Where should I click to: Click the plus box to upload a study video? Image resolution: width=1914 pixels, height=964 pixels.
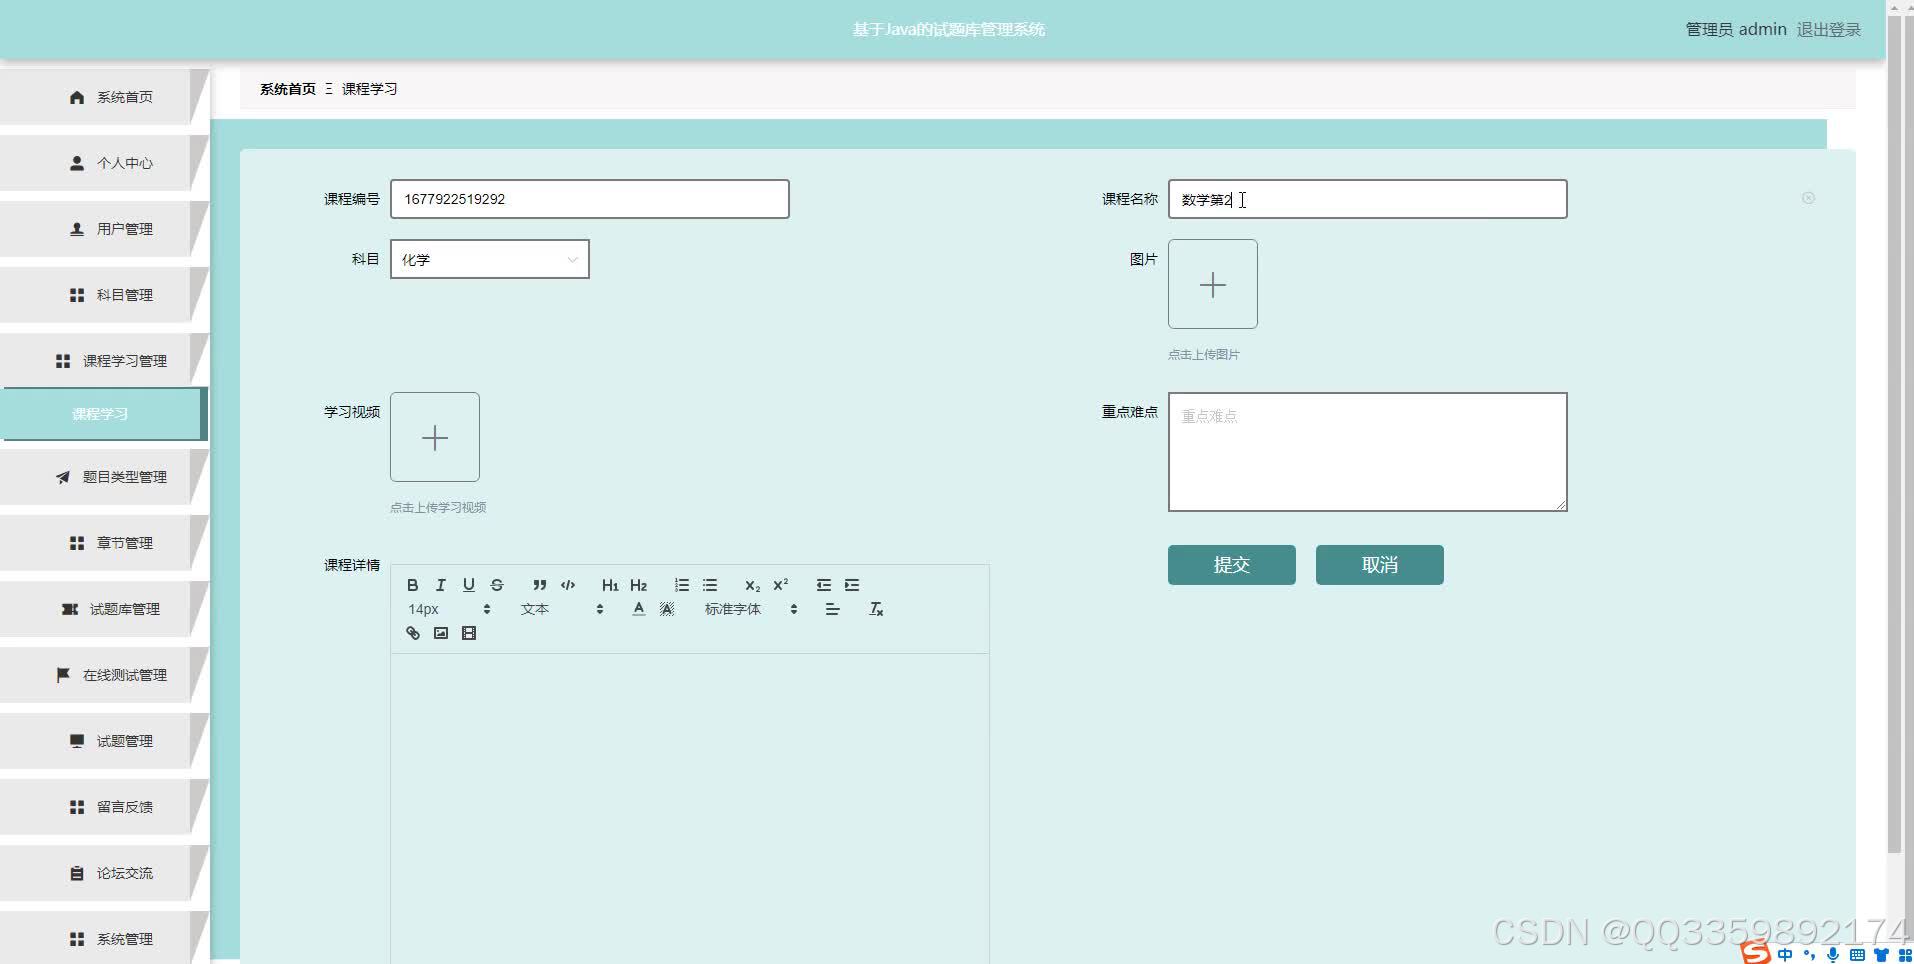tap(435, 437)
